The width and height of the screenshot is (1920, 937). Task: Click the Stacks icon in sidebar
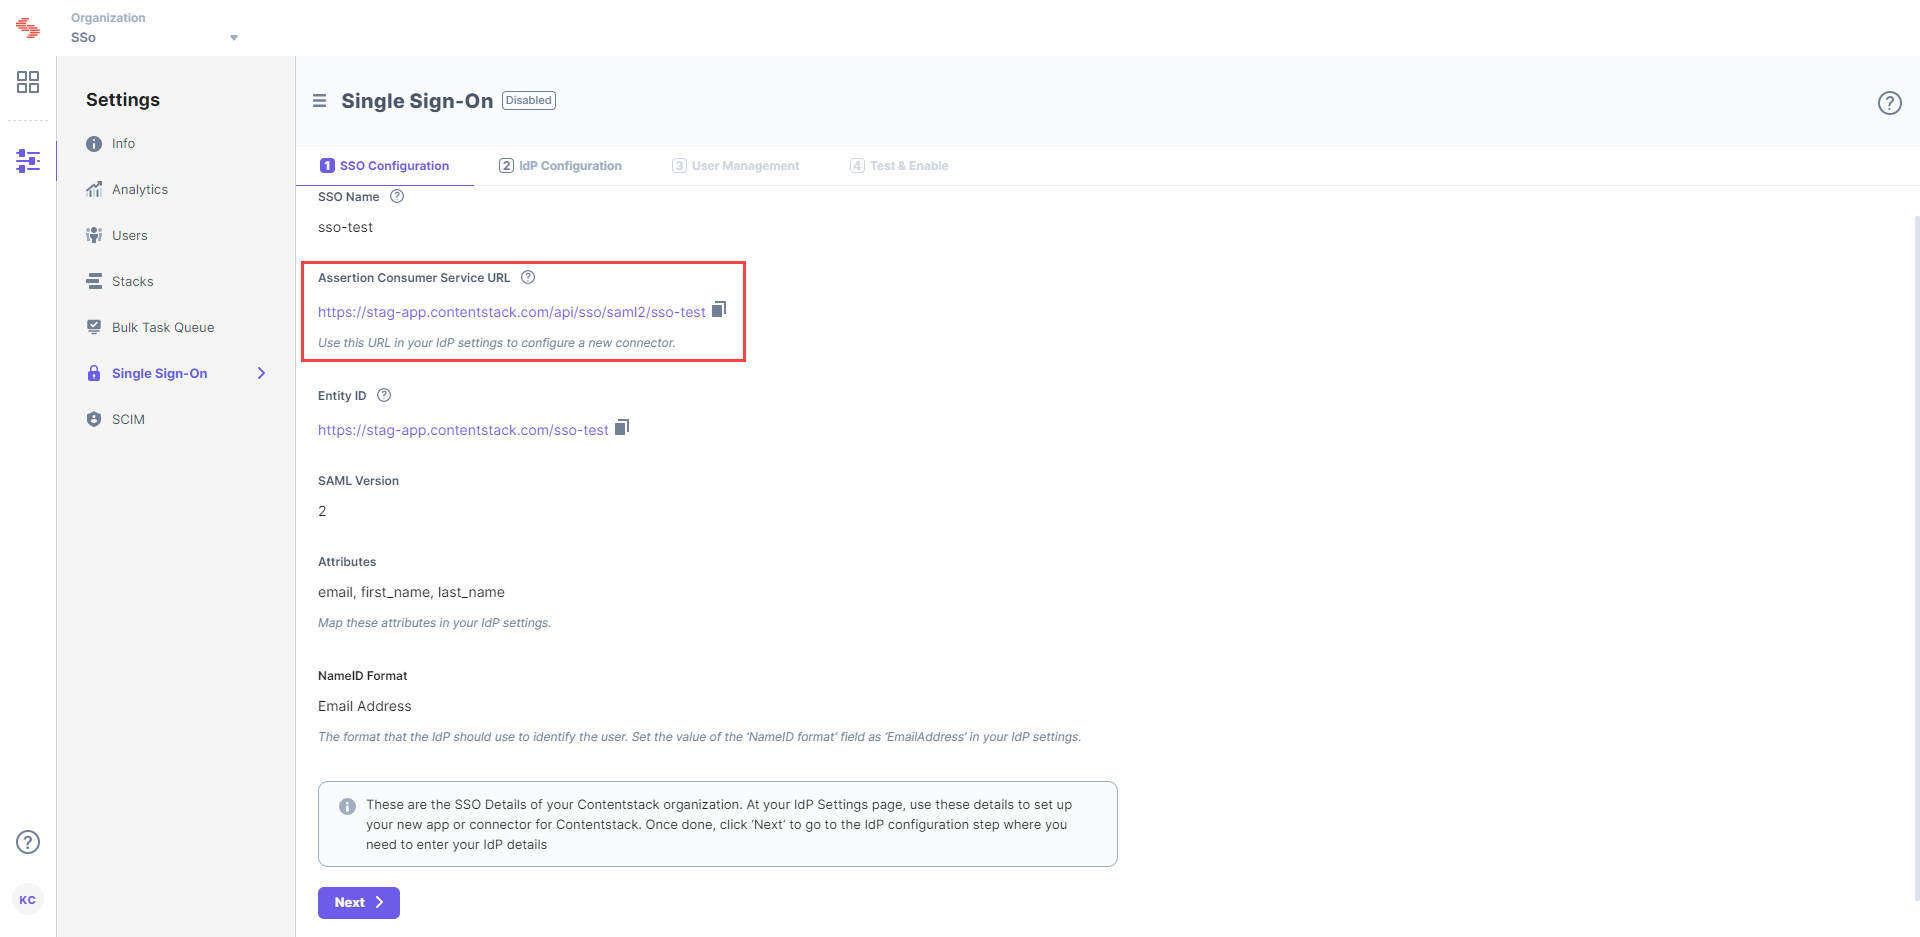pyautogui.click(x=94, y=282)
